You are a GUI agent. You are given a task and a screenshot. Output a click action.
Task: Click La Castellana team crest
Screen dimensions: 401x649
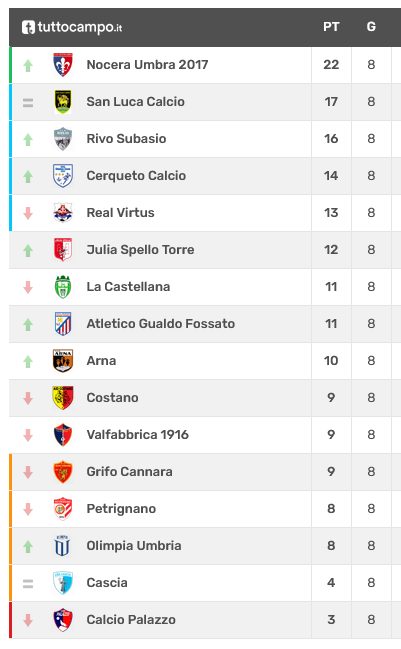[x=63, y=287]
